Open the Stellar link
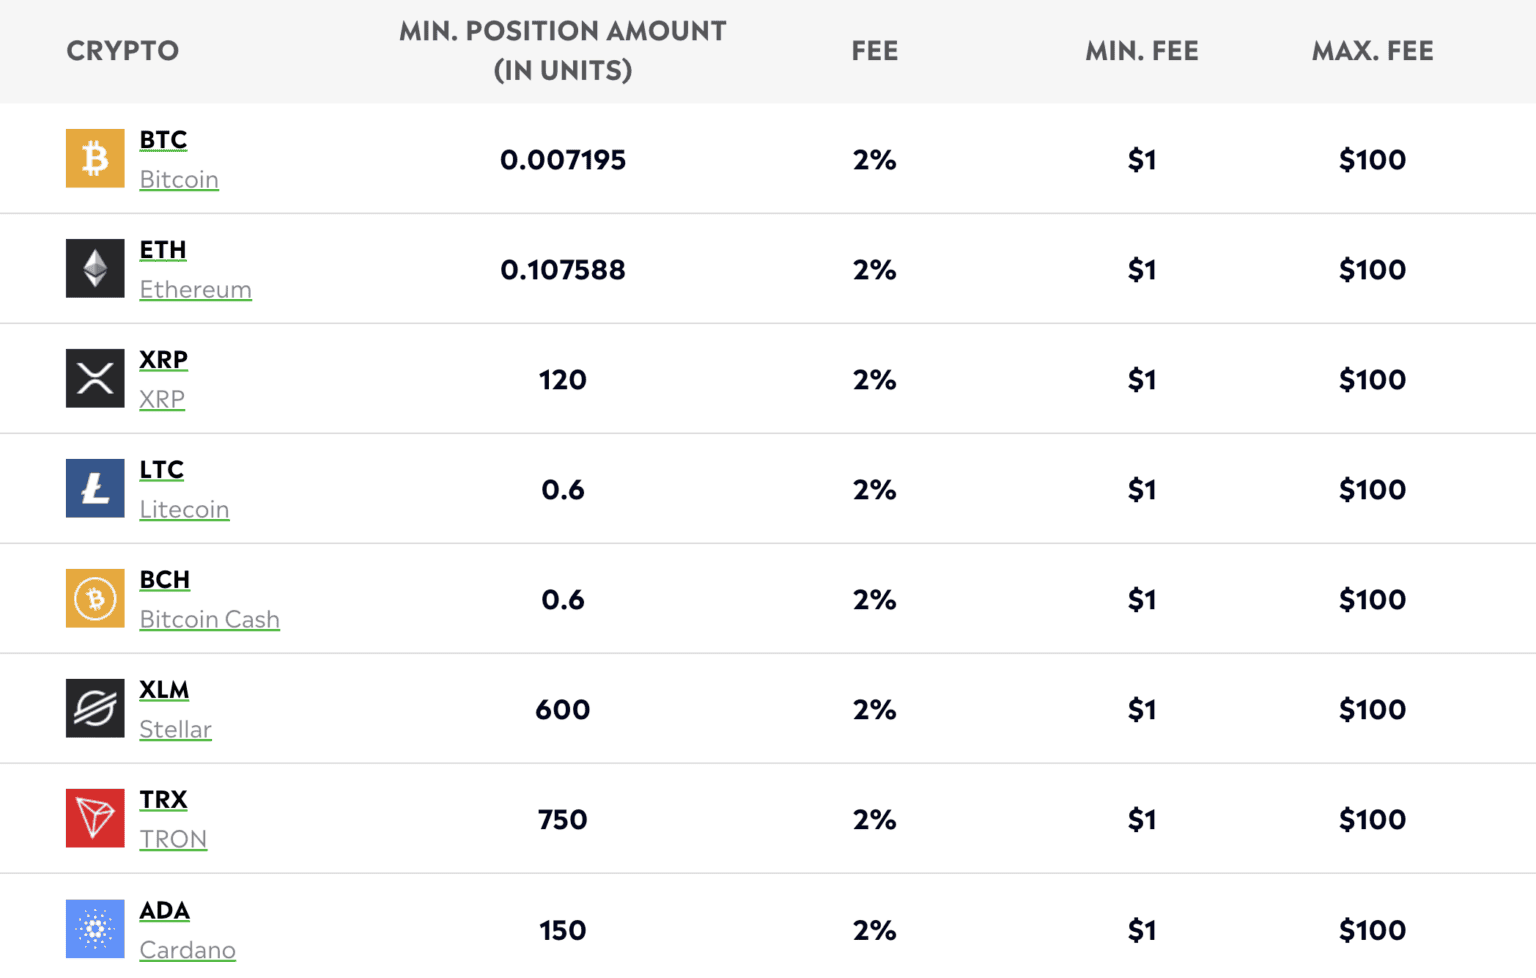Viewport: 1536px width, 978px height. pos(175,730)
